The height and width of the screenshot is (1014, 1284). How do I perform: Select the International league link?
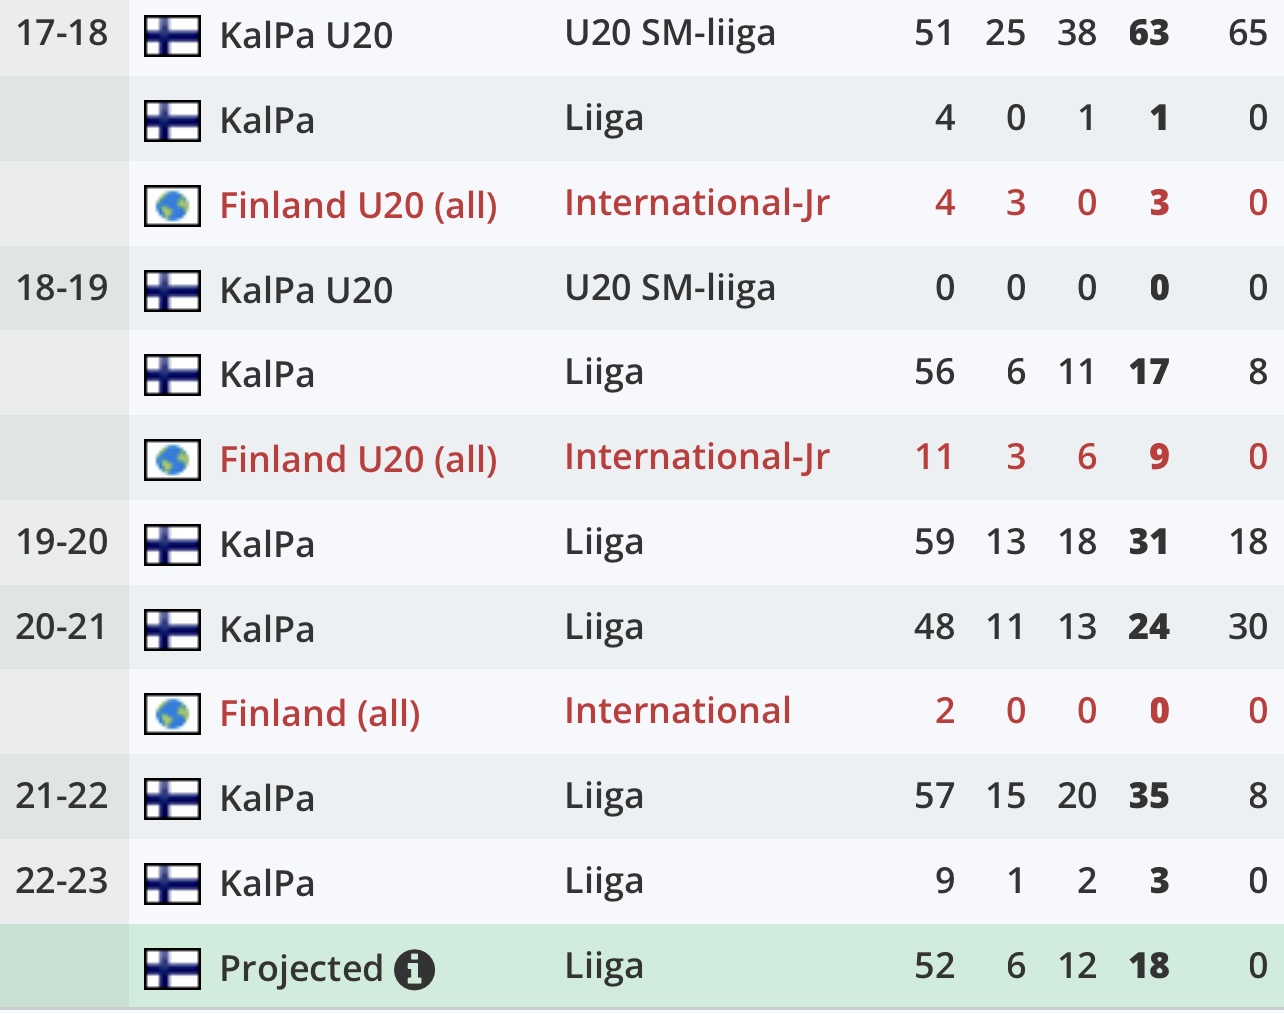[678, 711]
